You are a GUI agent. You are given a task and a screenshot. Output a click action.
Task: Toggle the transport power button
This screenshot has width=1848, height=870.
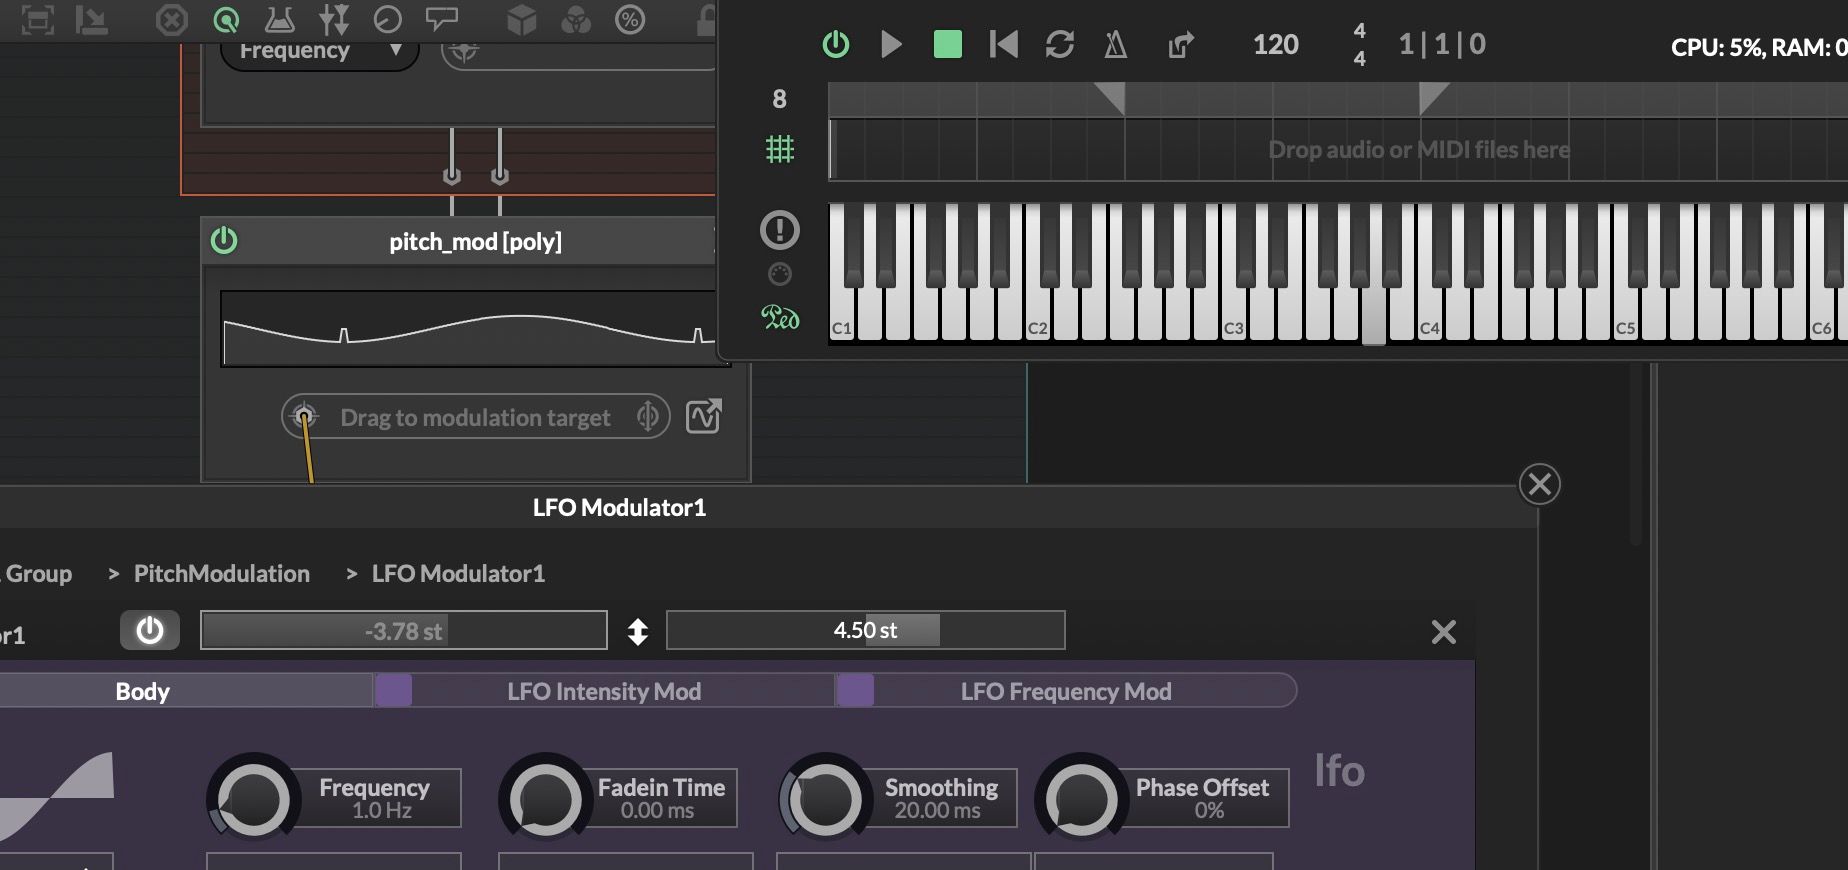tap(836, 44)
